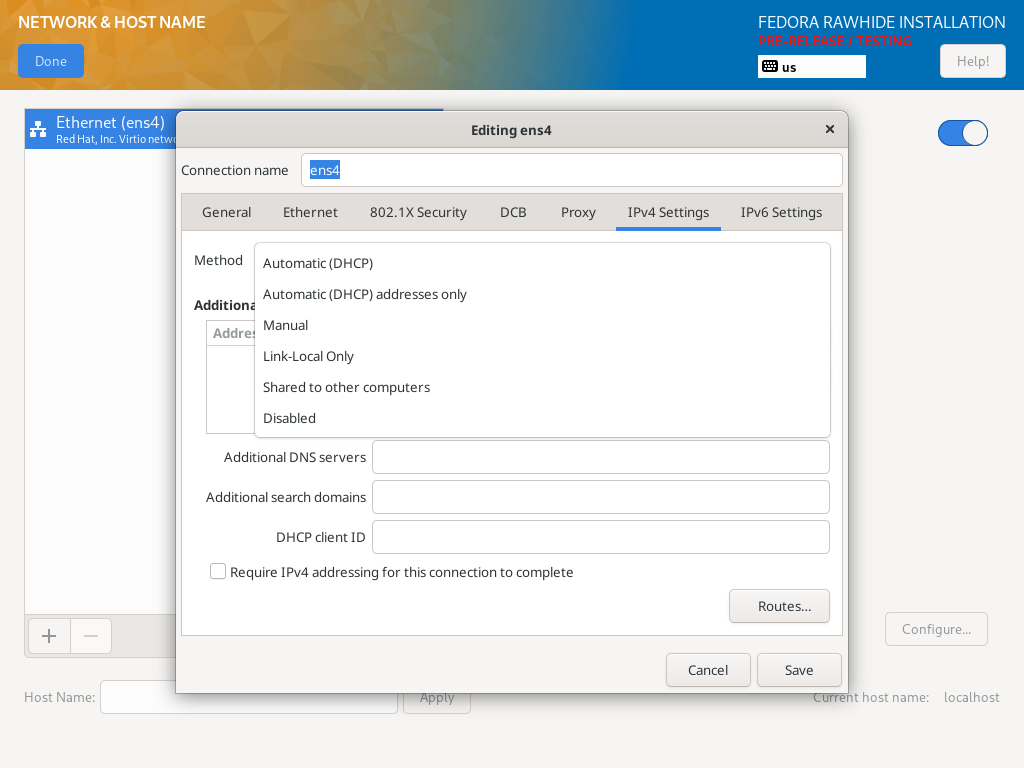Screen dimensions: 1024x768
Task: Click the Configure... button
Action: [x=936, y=630]
